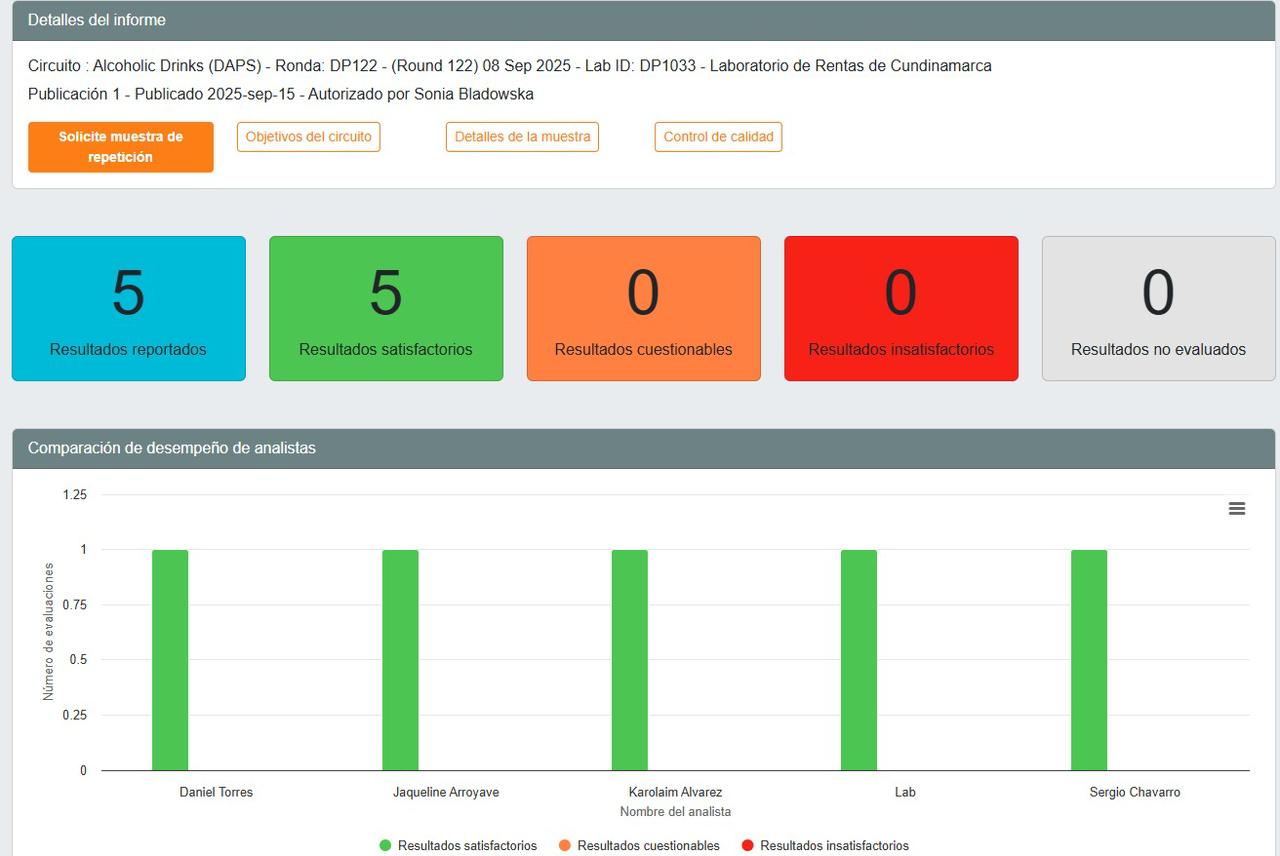Select the gray 'Resultados no evaluados' card
Image resolution: width=1280 pixels, height=856 pixels.
1158,308
